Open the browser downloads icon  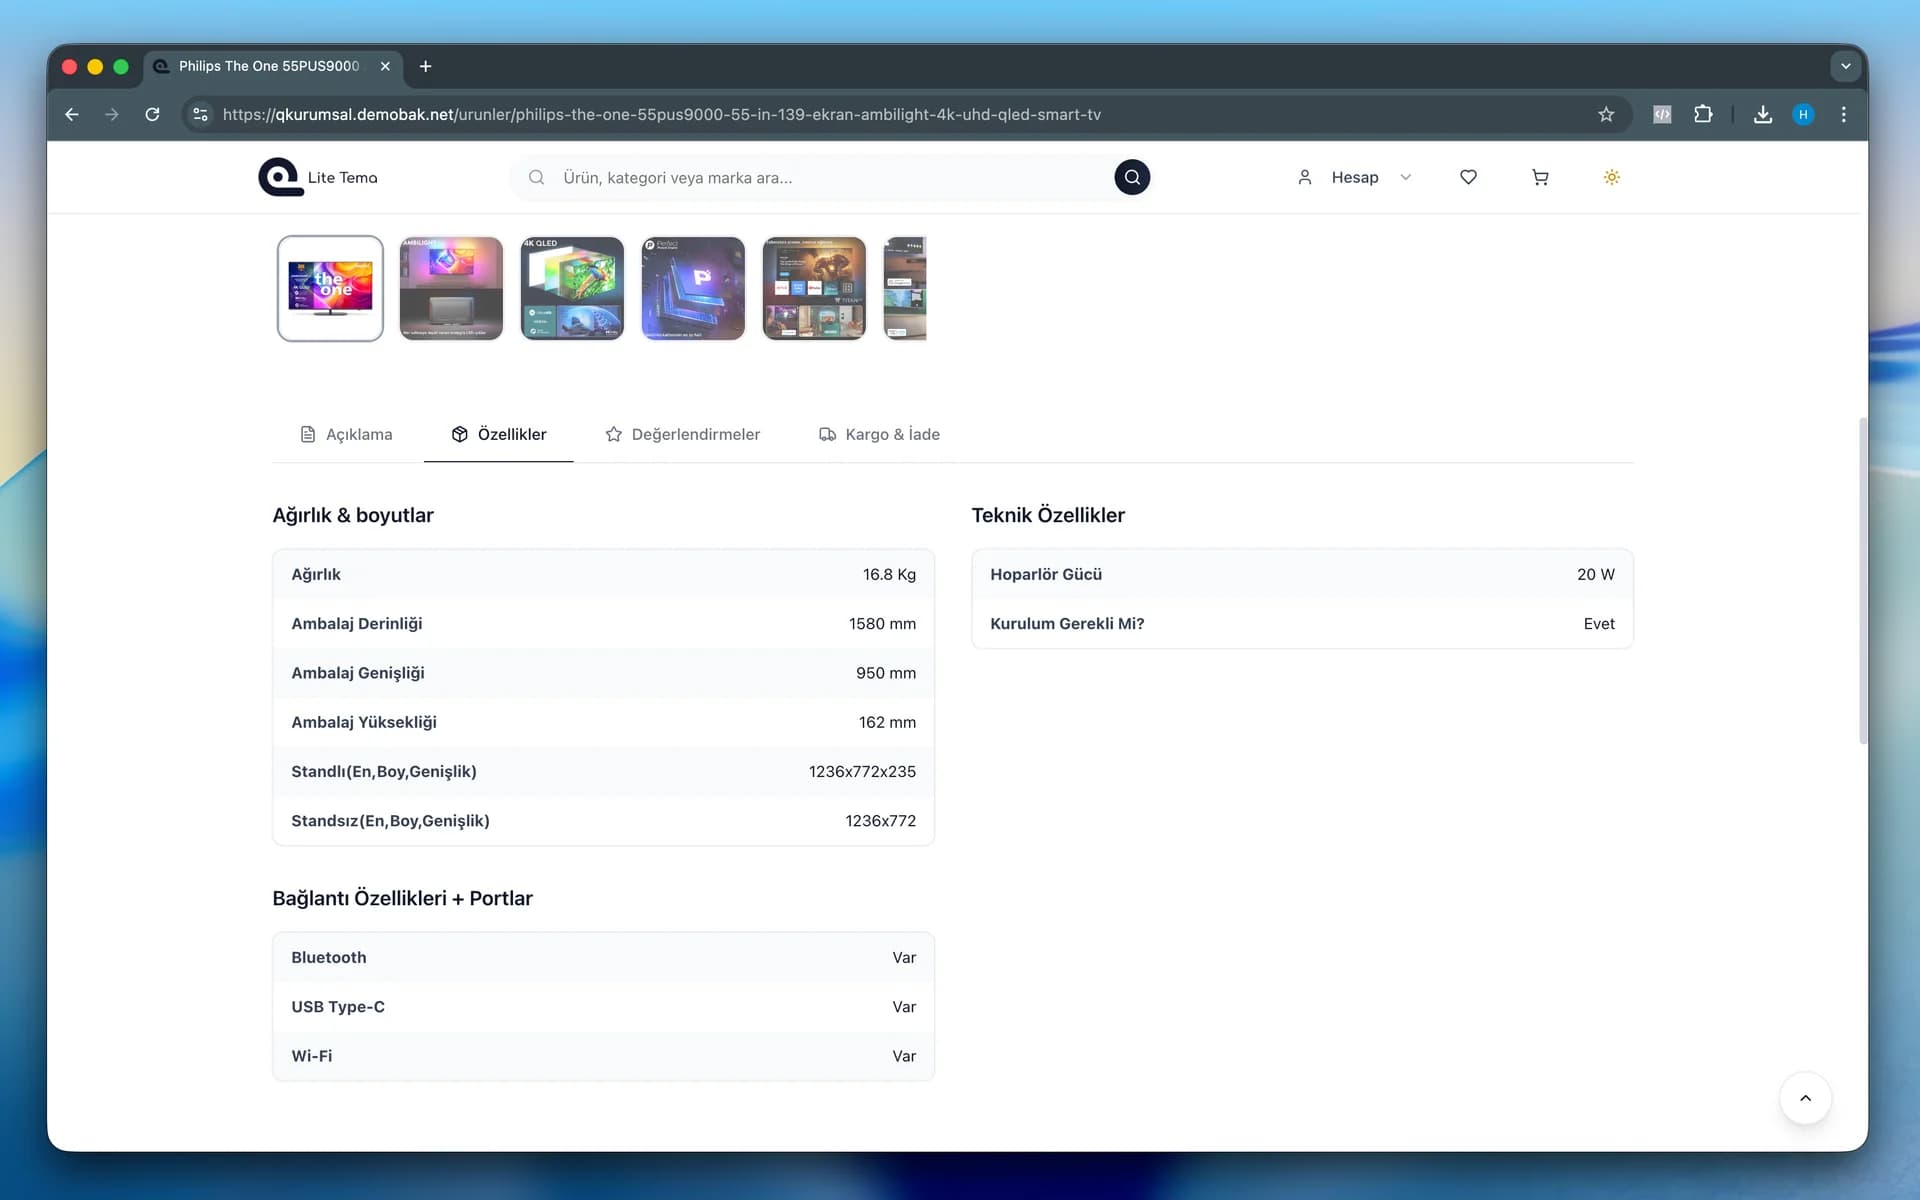[x=1763, y=114]
